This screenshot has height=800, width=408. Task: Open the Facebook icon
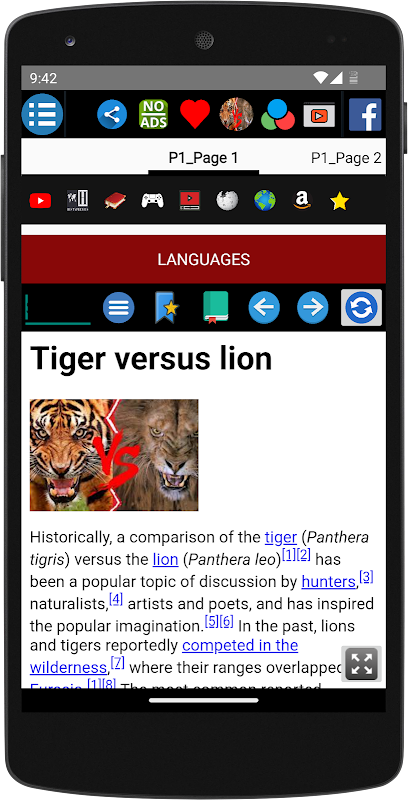(x=365, y=114)
